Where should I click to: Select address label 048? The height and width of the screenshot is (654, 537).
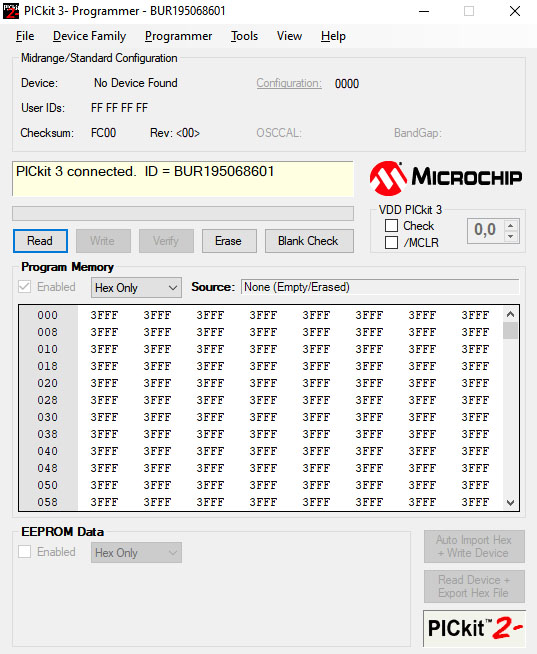(48, 468)
